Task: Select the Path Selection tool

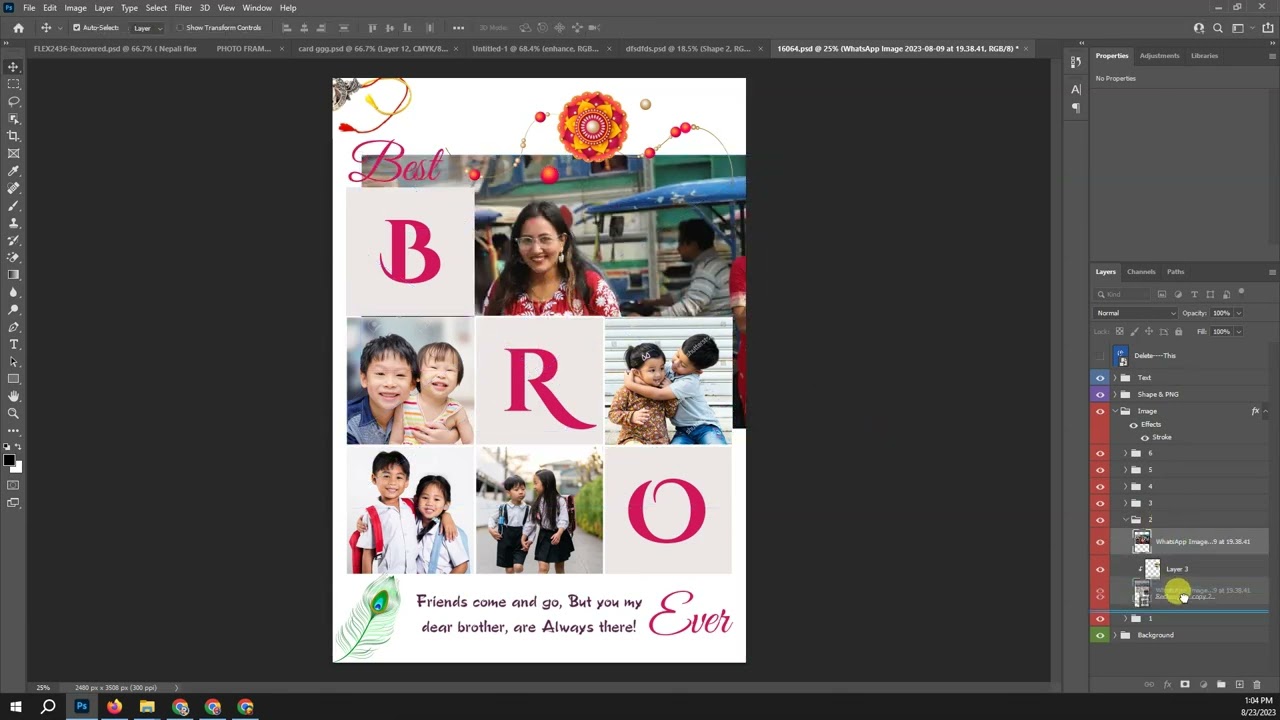Action: (x=13, y=361)
